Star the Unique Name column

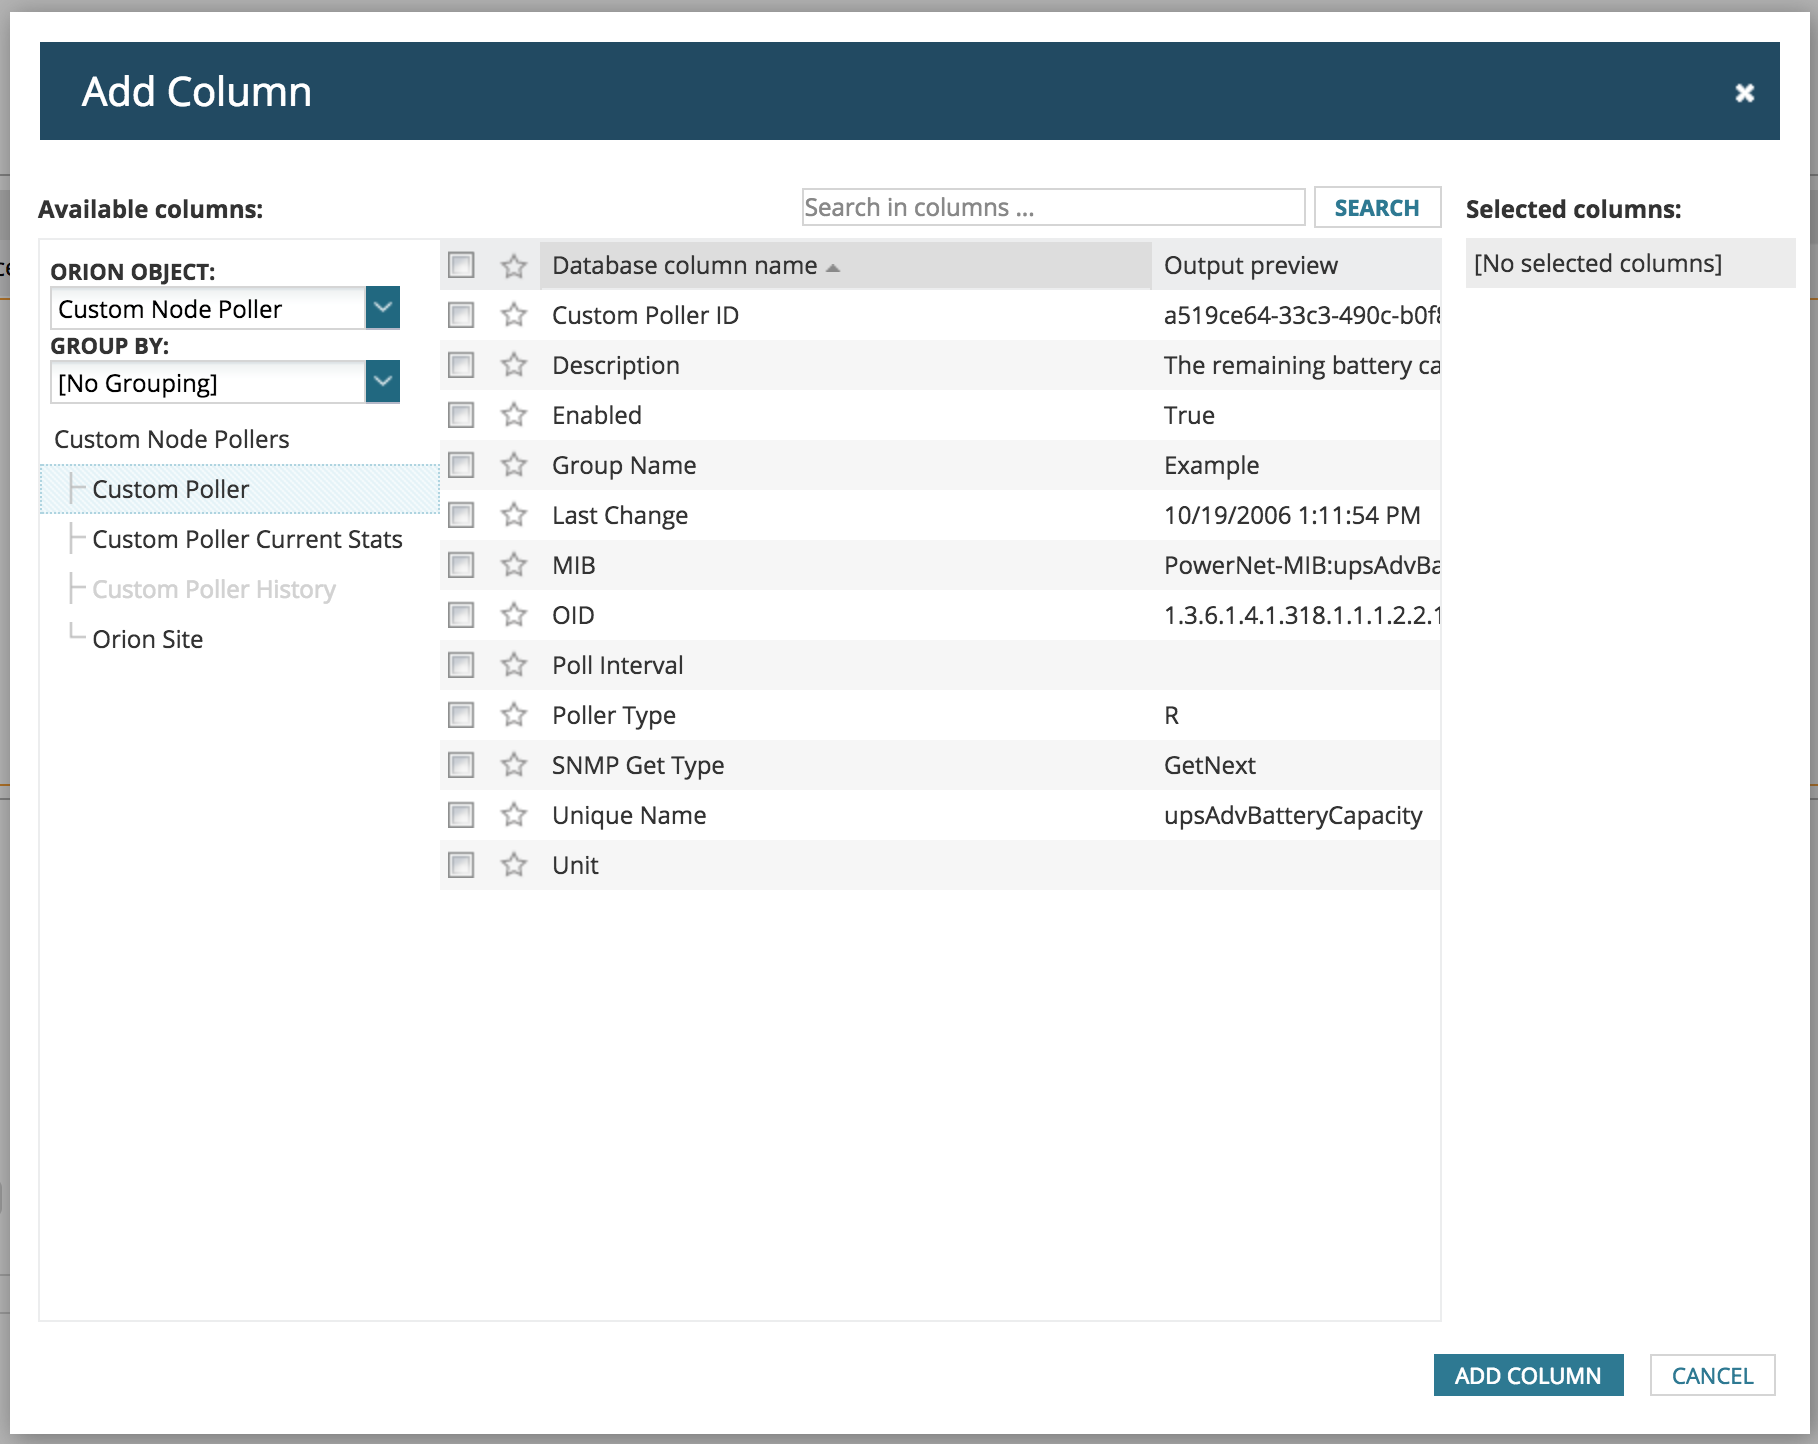click(x=514, y=815)
